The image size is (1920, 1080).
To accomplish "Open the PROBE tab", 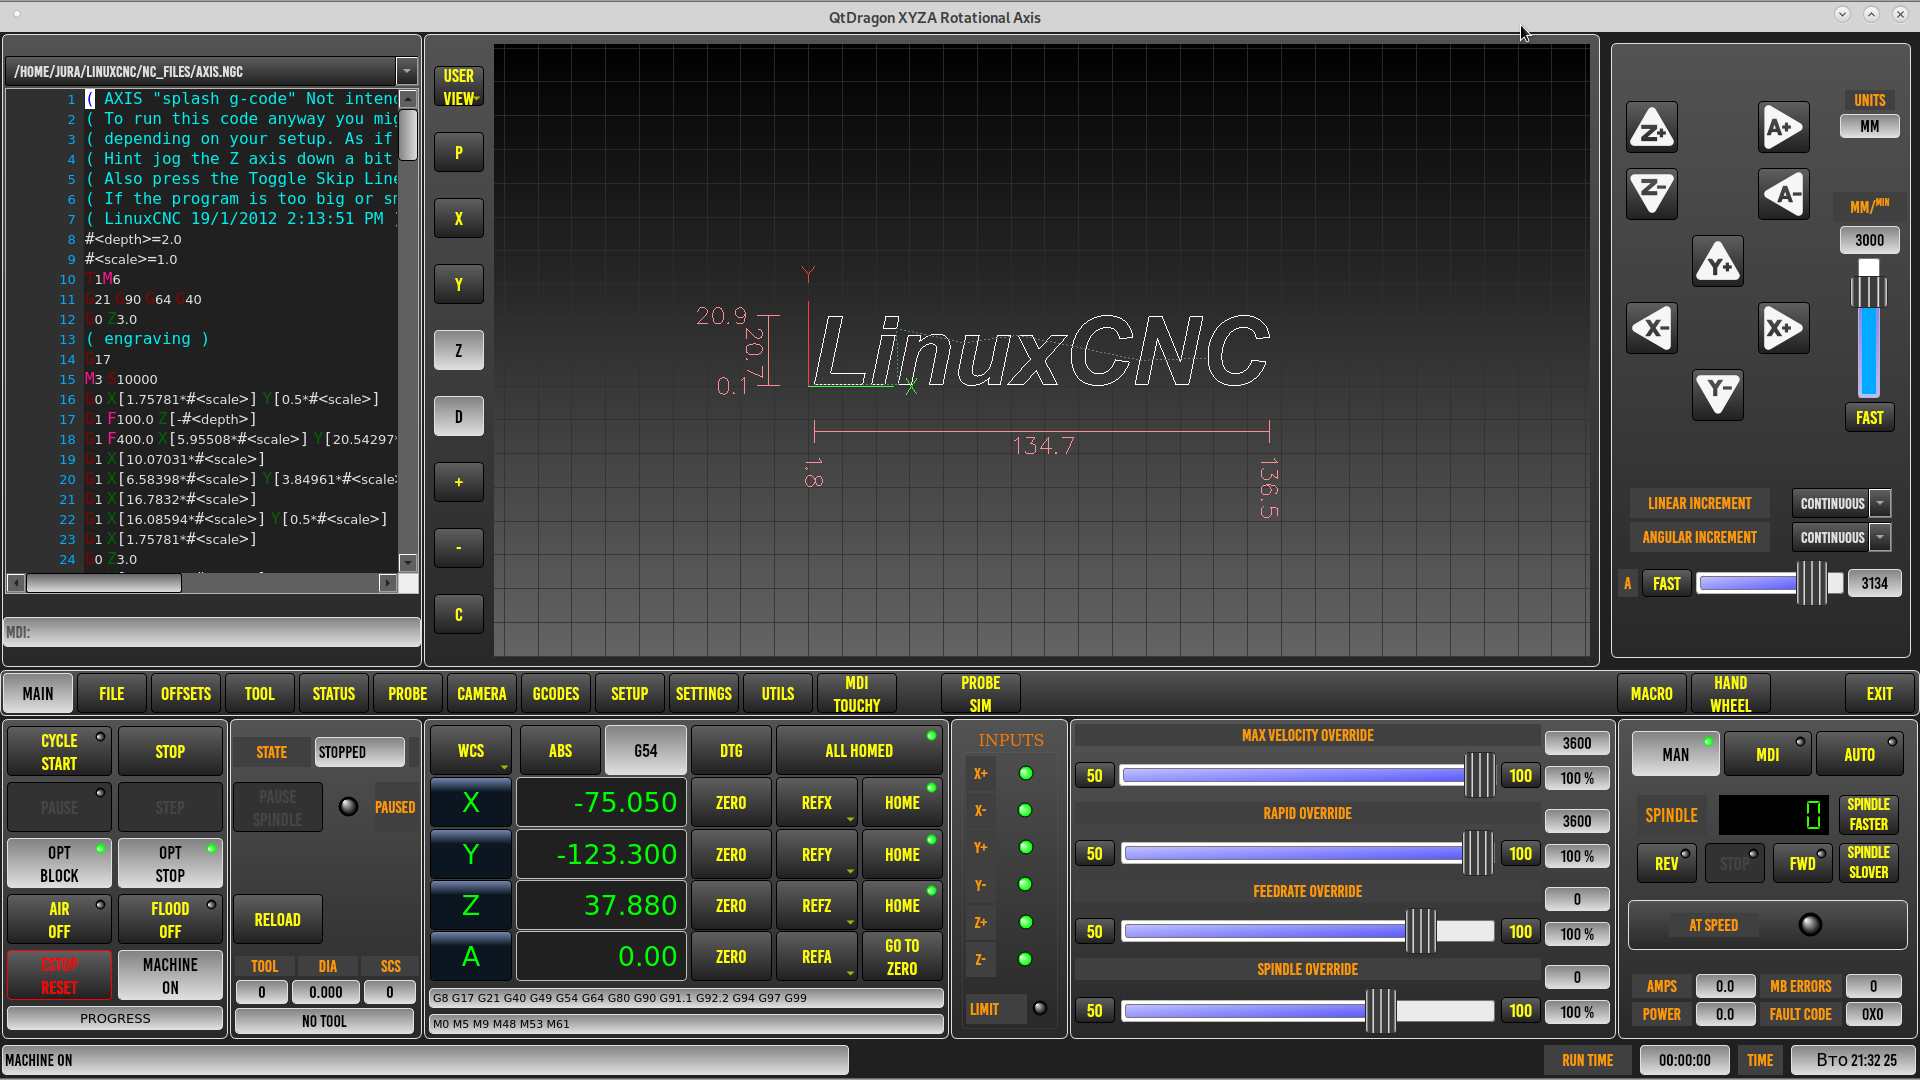I will coord(408,694).
